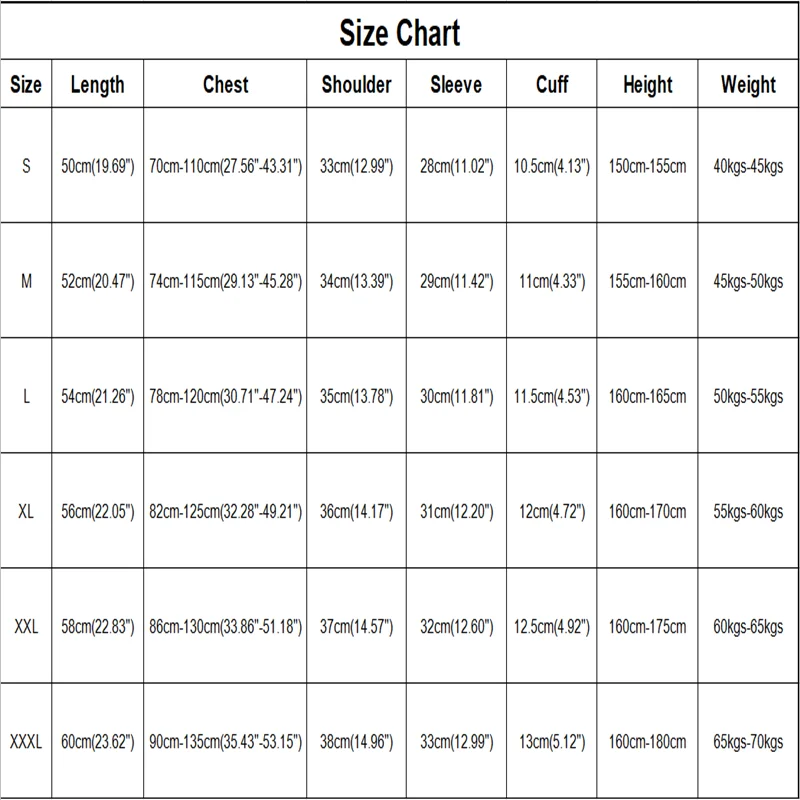The image size is (800, 800).
Task: Select the Shoulder column header
Action: 356,85
